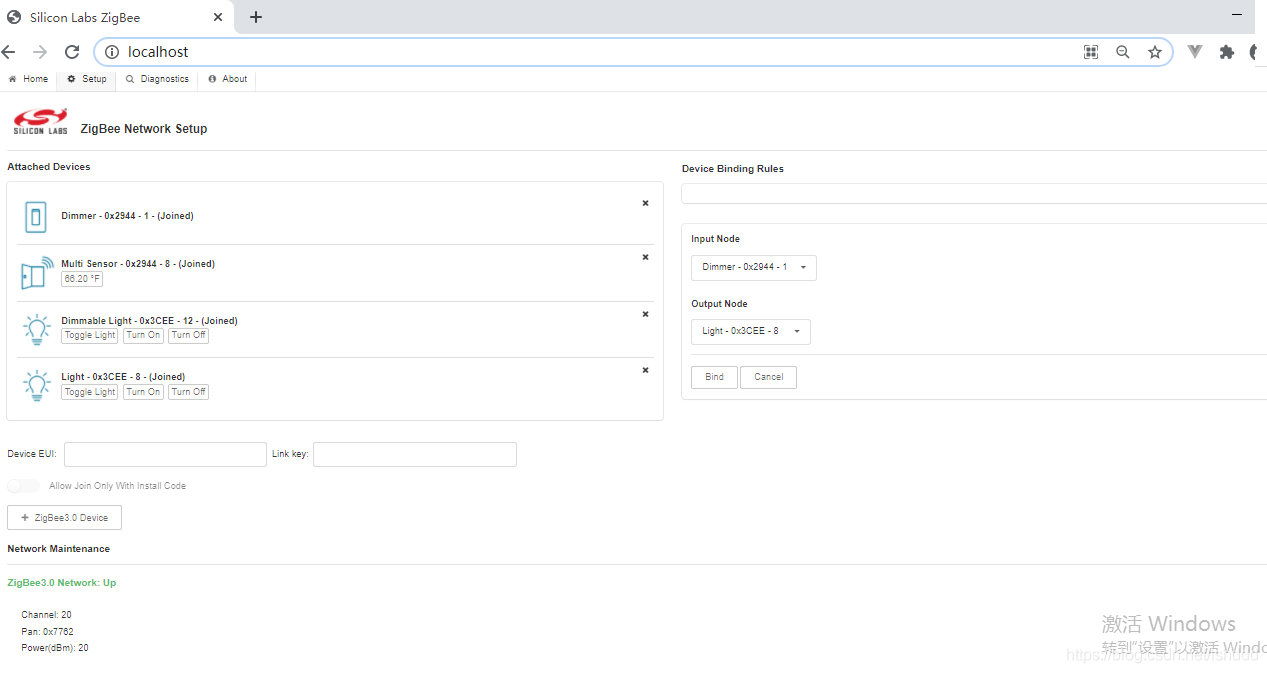The height and width of the screenshot is (673, 1267).
Task: Turn On the Light 0x3CEE-8
Action: 143,392
